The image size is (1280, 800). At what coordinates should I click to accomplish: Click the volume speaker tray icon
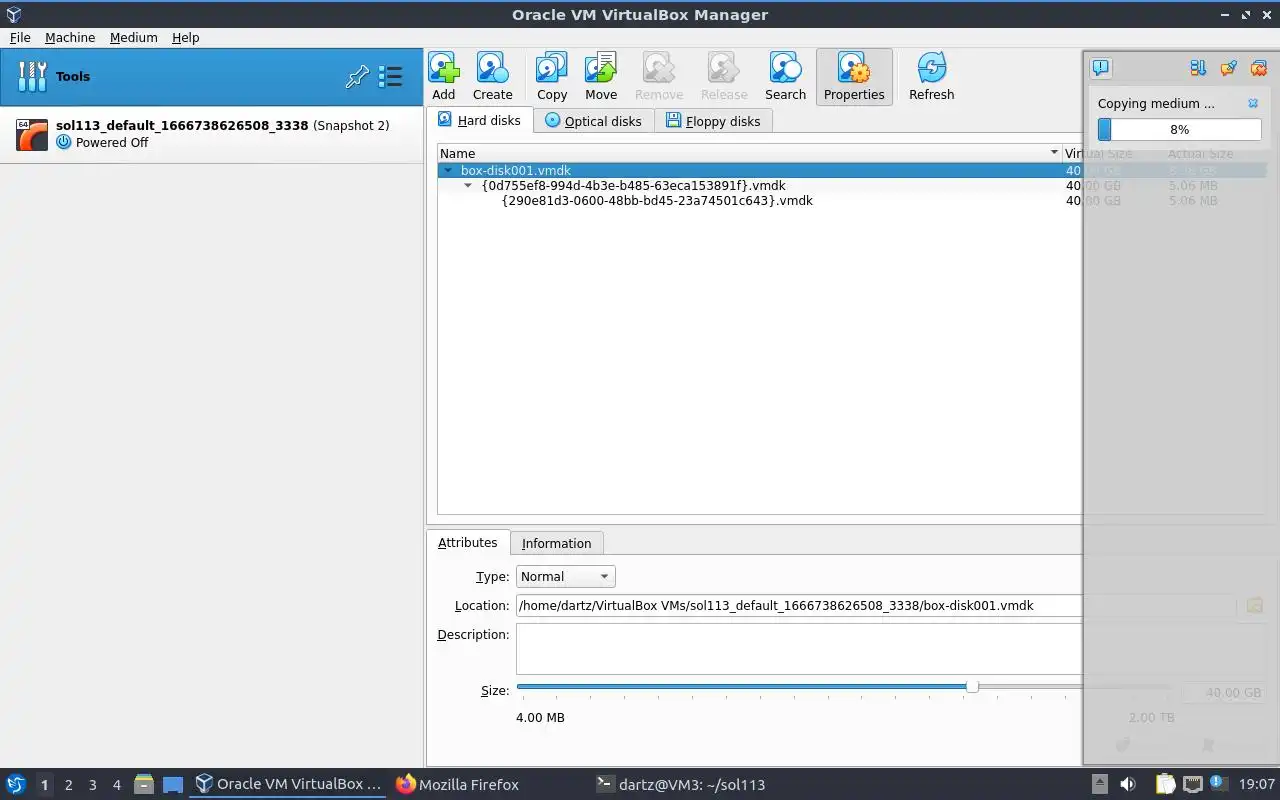(1127, 784)
